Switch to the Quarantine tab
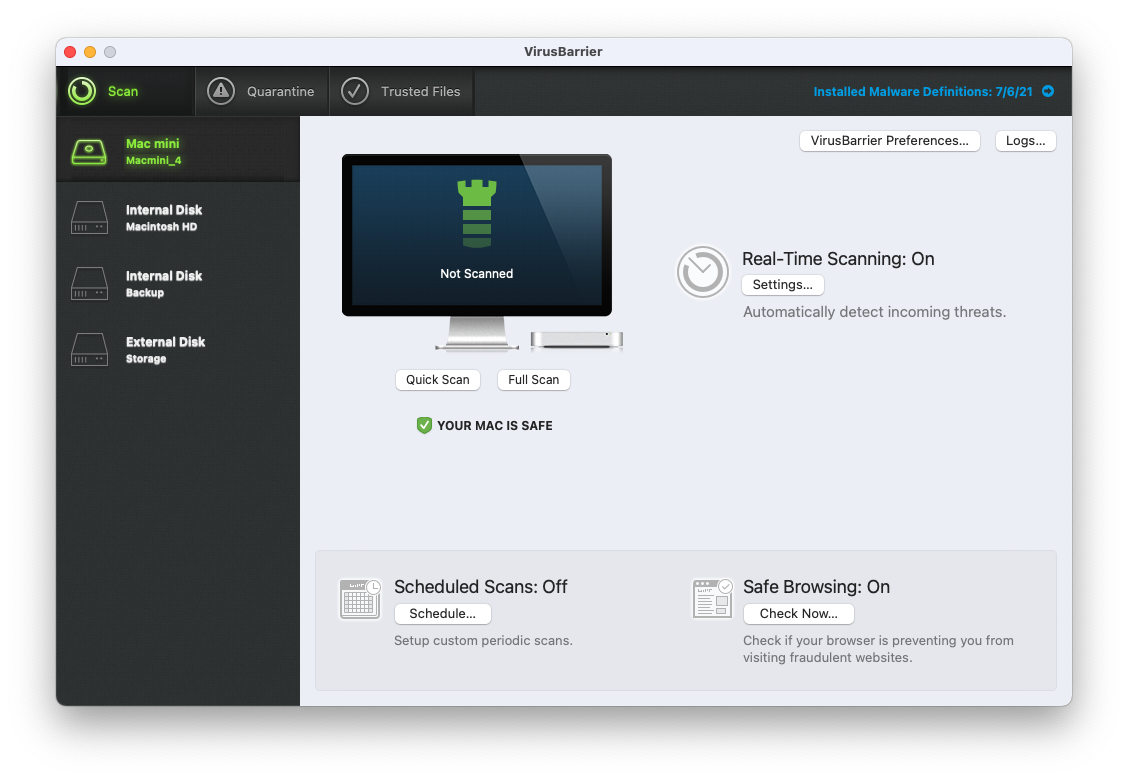 click(x=280, y=91)
